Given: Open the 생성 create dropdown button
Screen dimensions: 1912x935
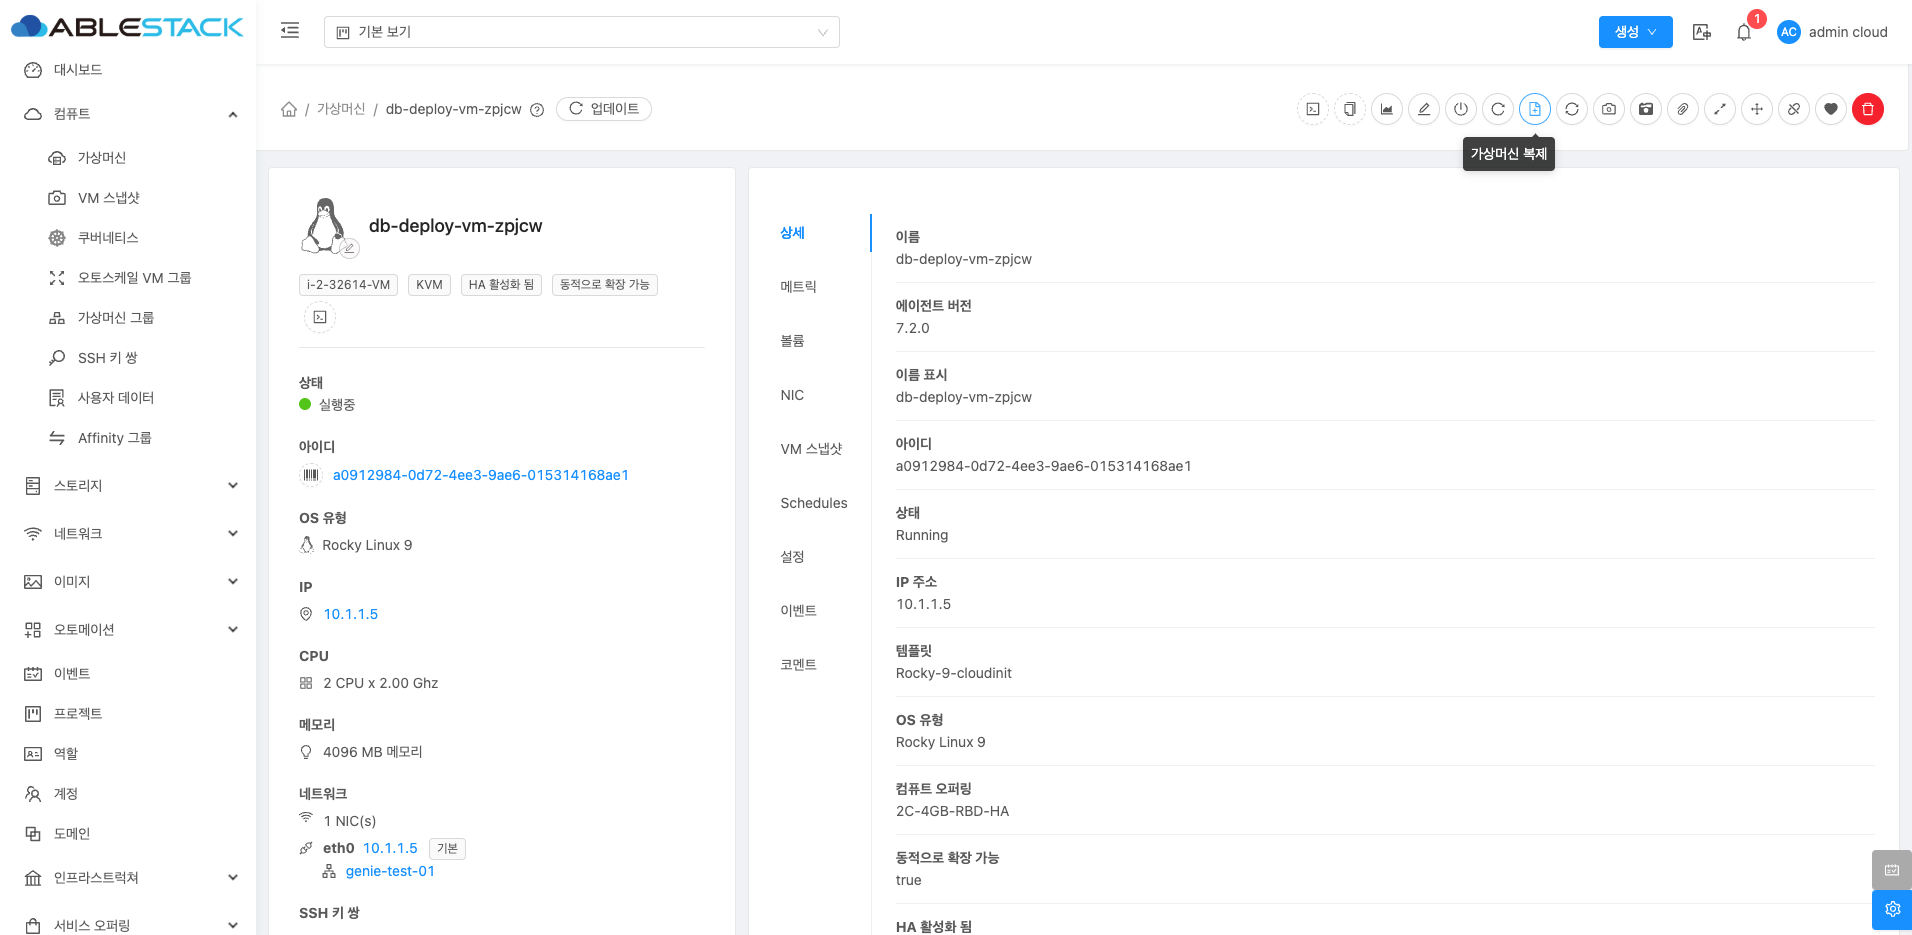Looking at the screenshot, I should (x=1635, y=32).
